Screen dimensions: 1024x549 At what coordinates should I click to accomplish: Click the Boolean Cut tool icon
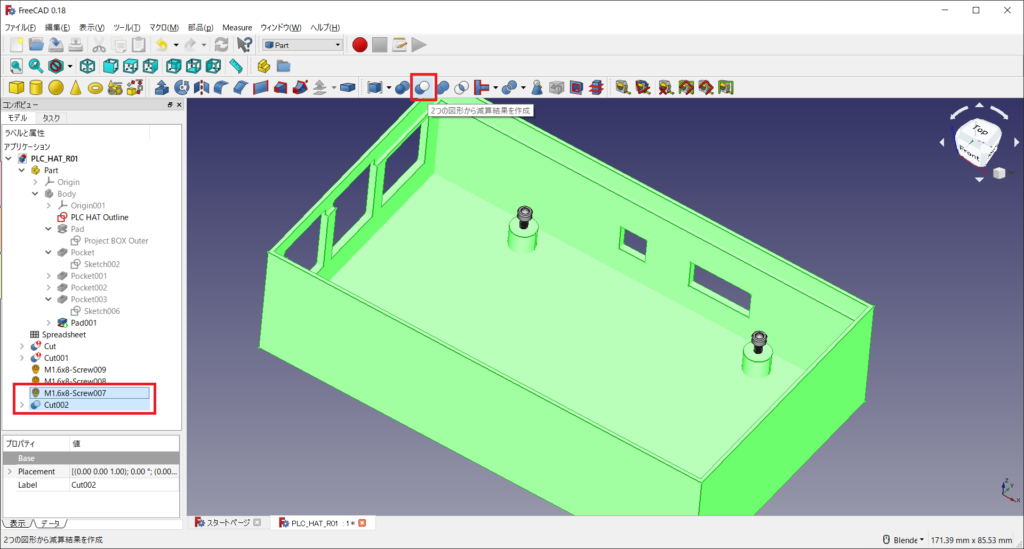click(423, 87)
